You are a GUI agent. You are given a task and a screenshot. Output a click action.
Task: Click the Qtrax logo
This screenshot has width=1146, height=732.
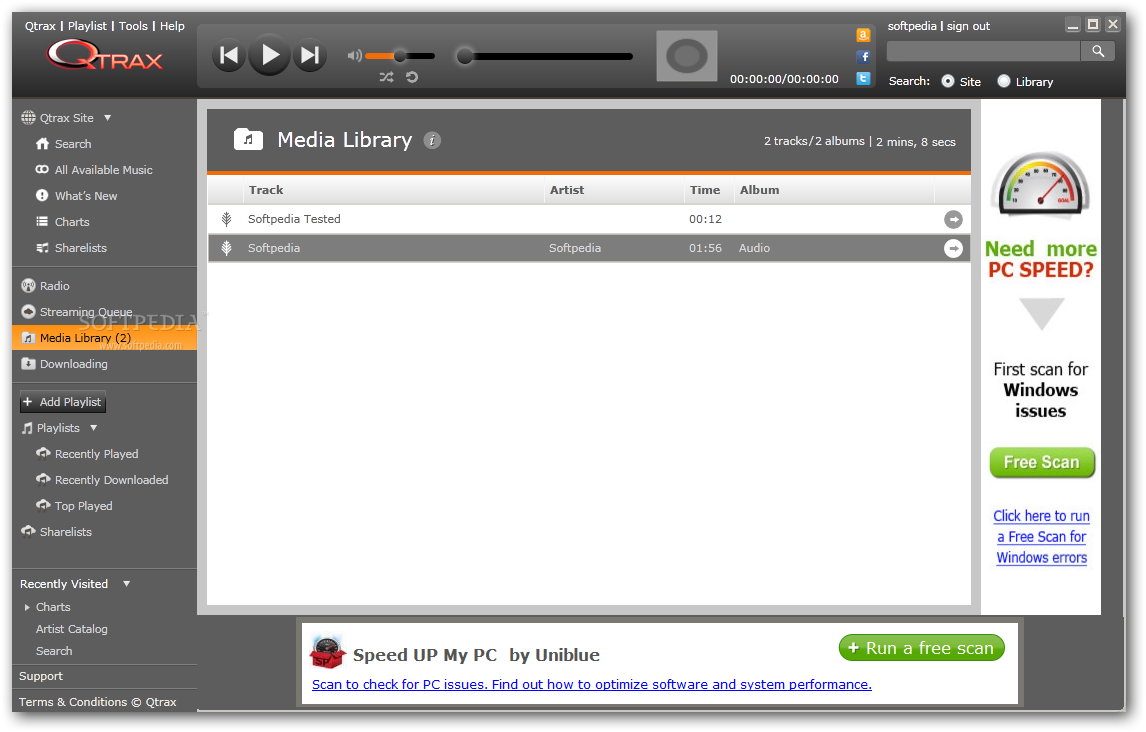(x=105, y=56)
